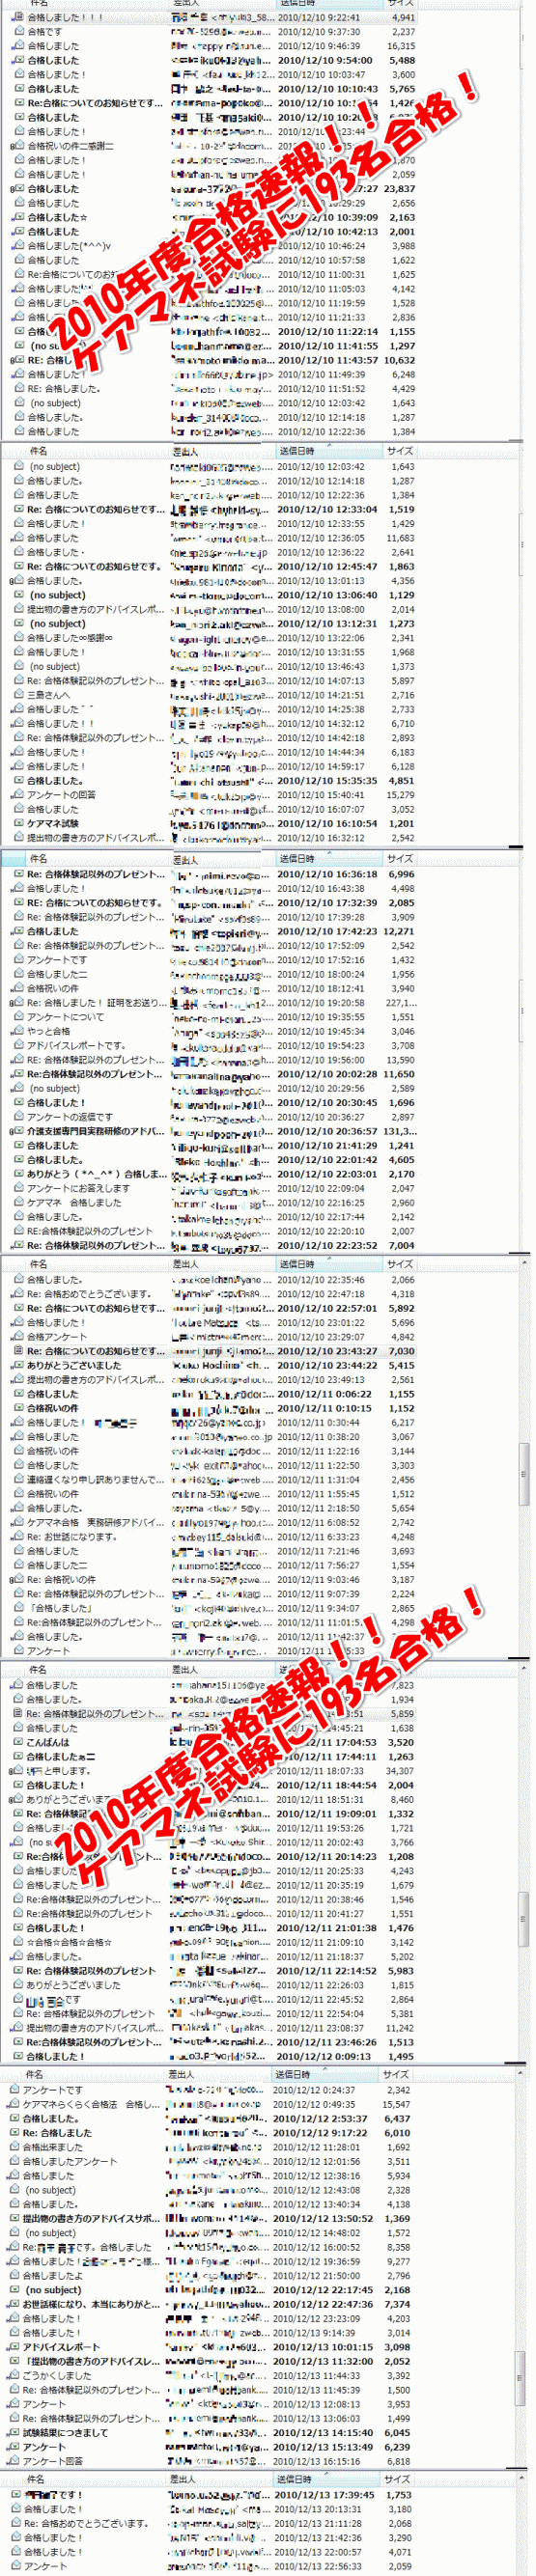
Task: Click envelope icon of '合格しました∞感謝∞' email
Action: [x=18, y=638]
